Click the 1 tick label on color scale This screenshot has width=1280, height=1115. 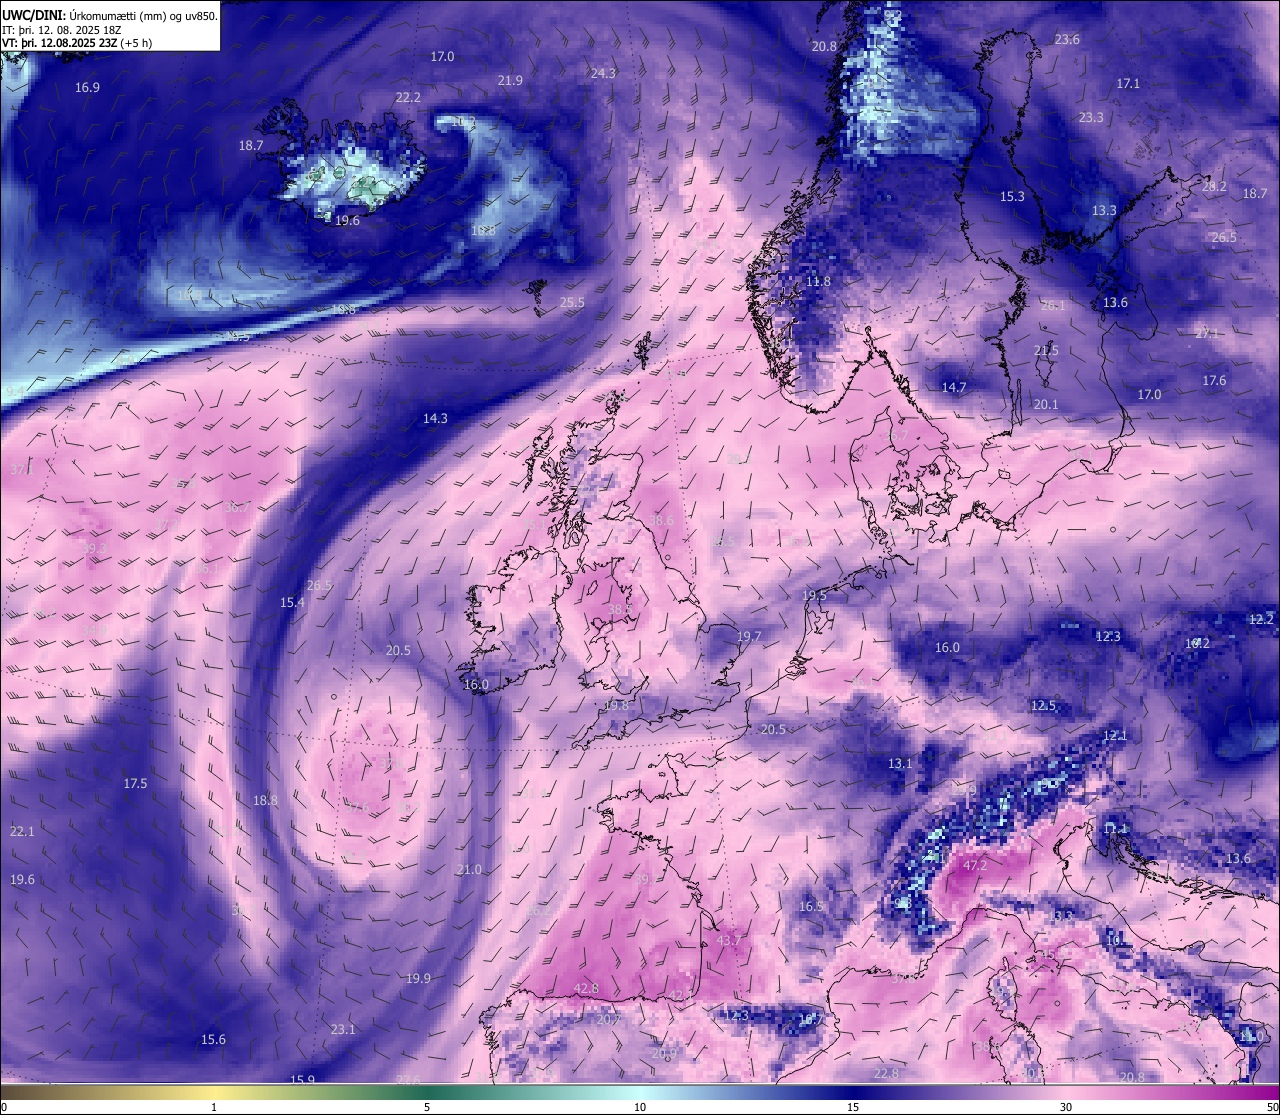[x=214, y=1107]
